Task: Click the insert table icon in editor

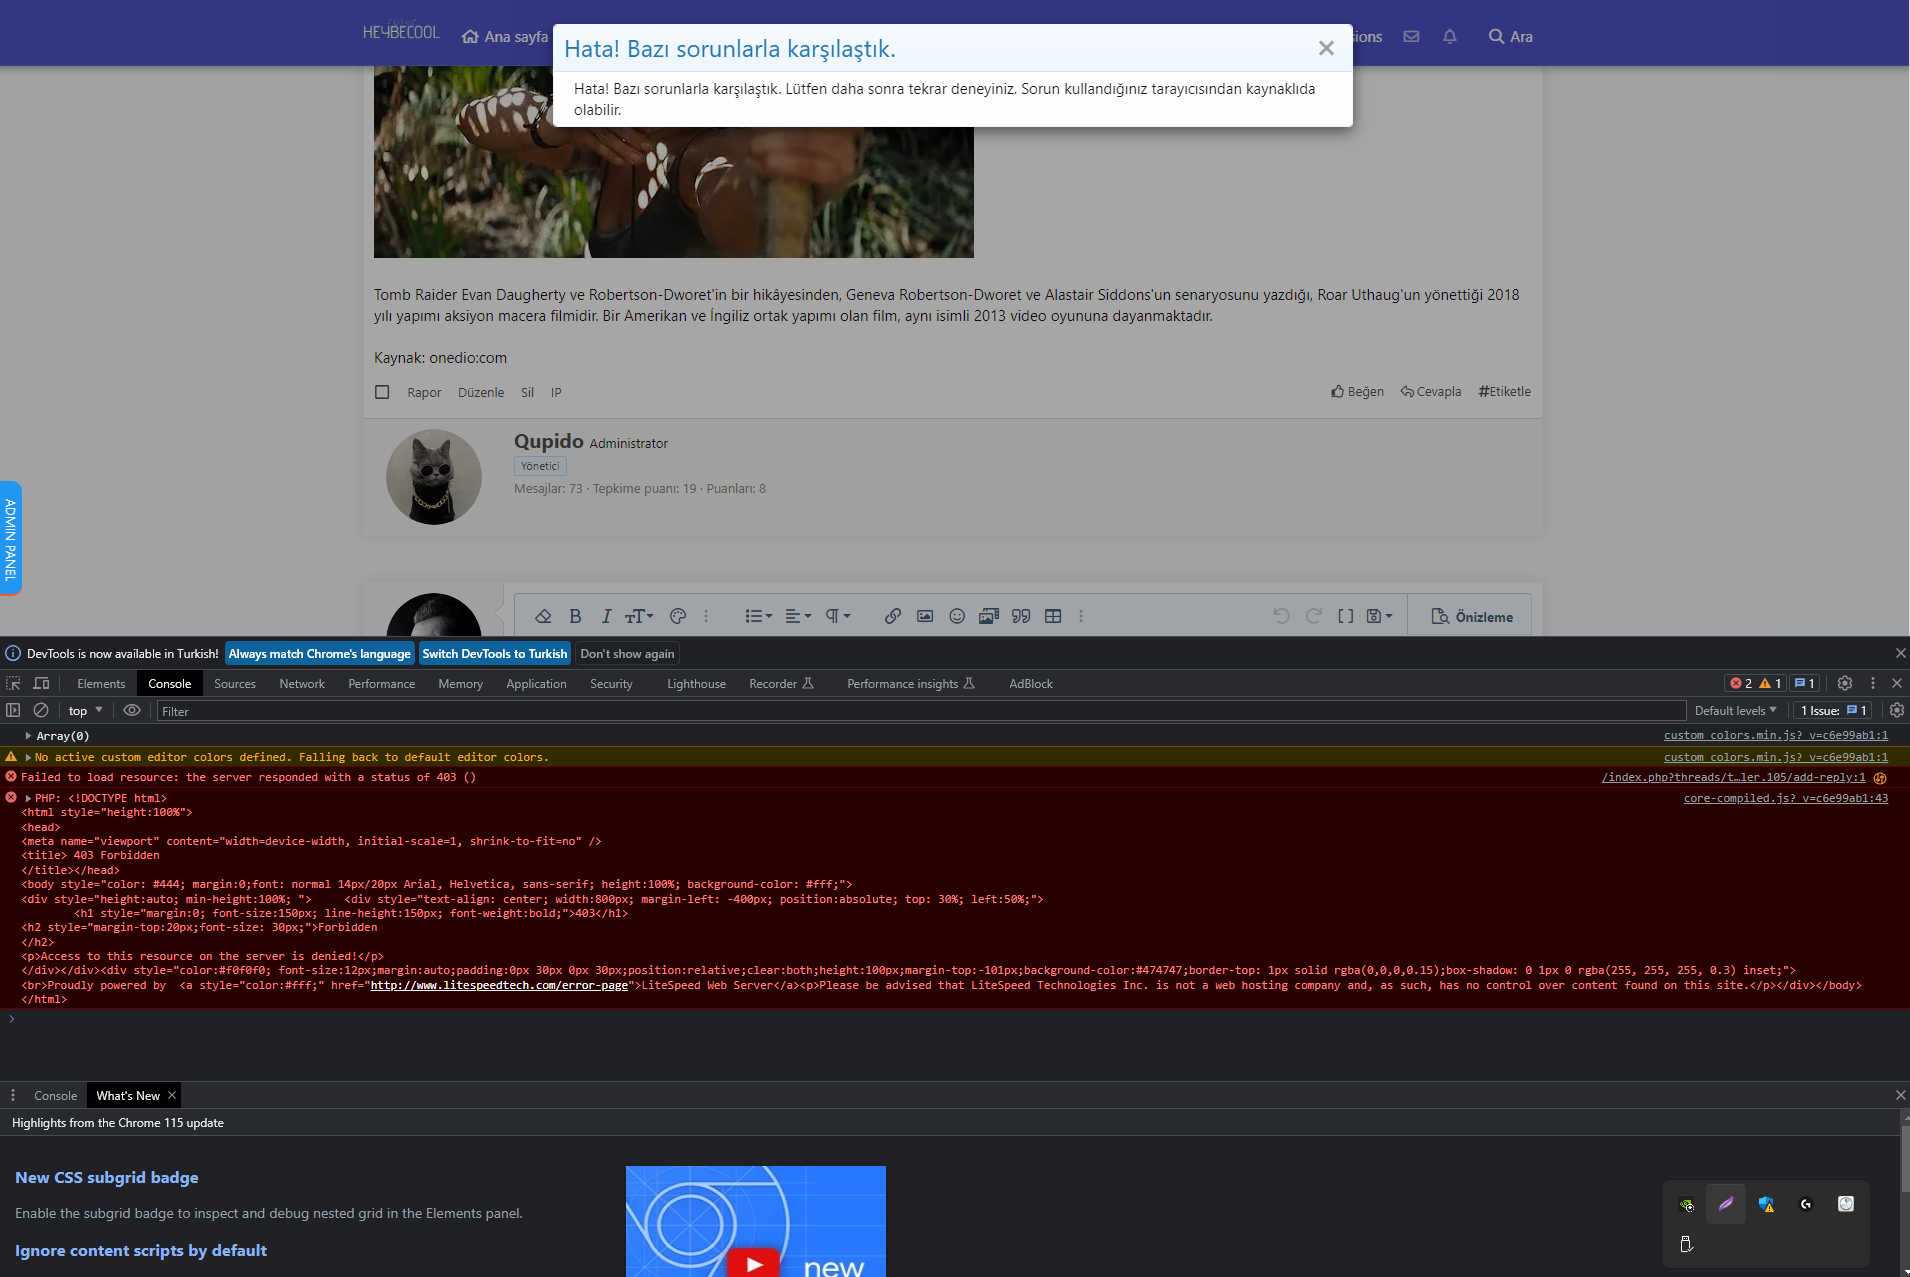Action: [x=1053, y=616]
